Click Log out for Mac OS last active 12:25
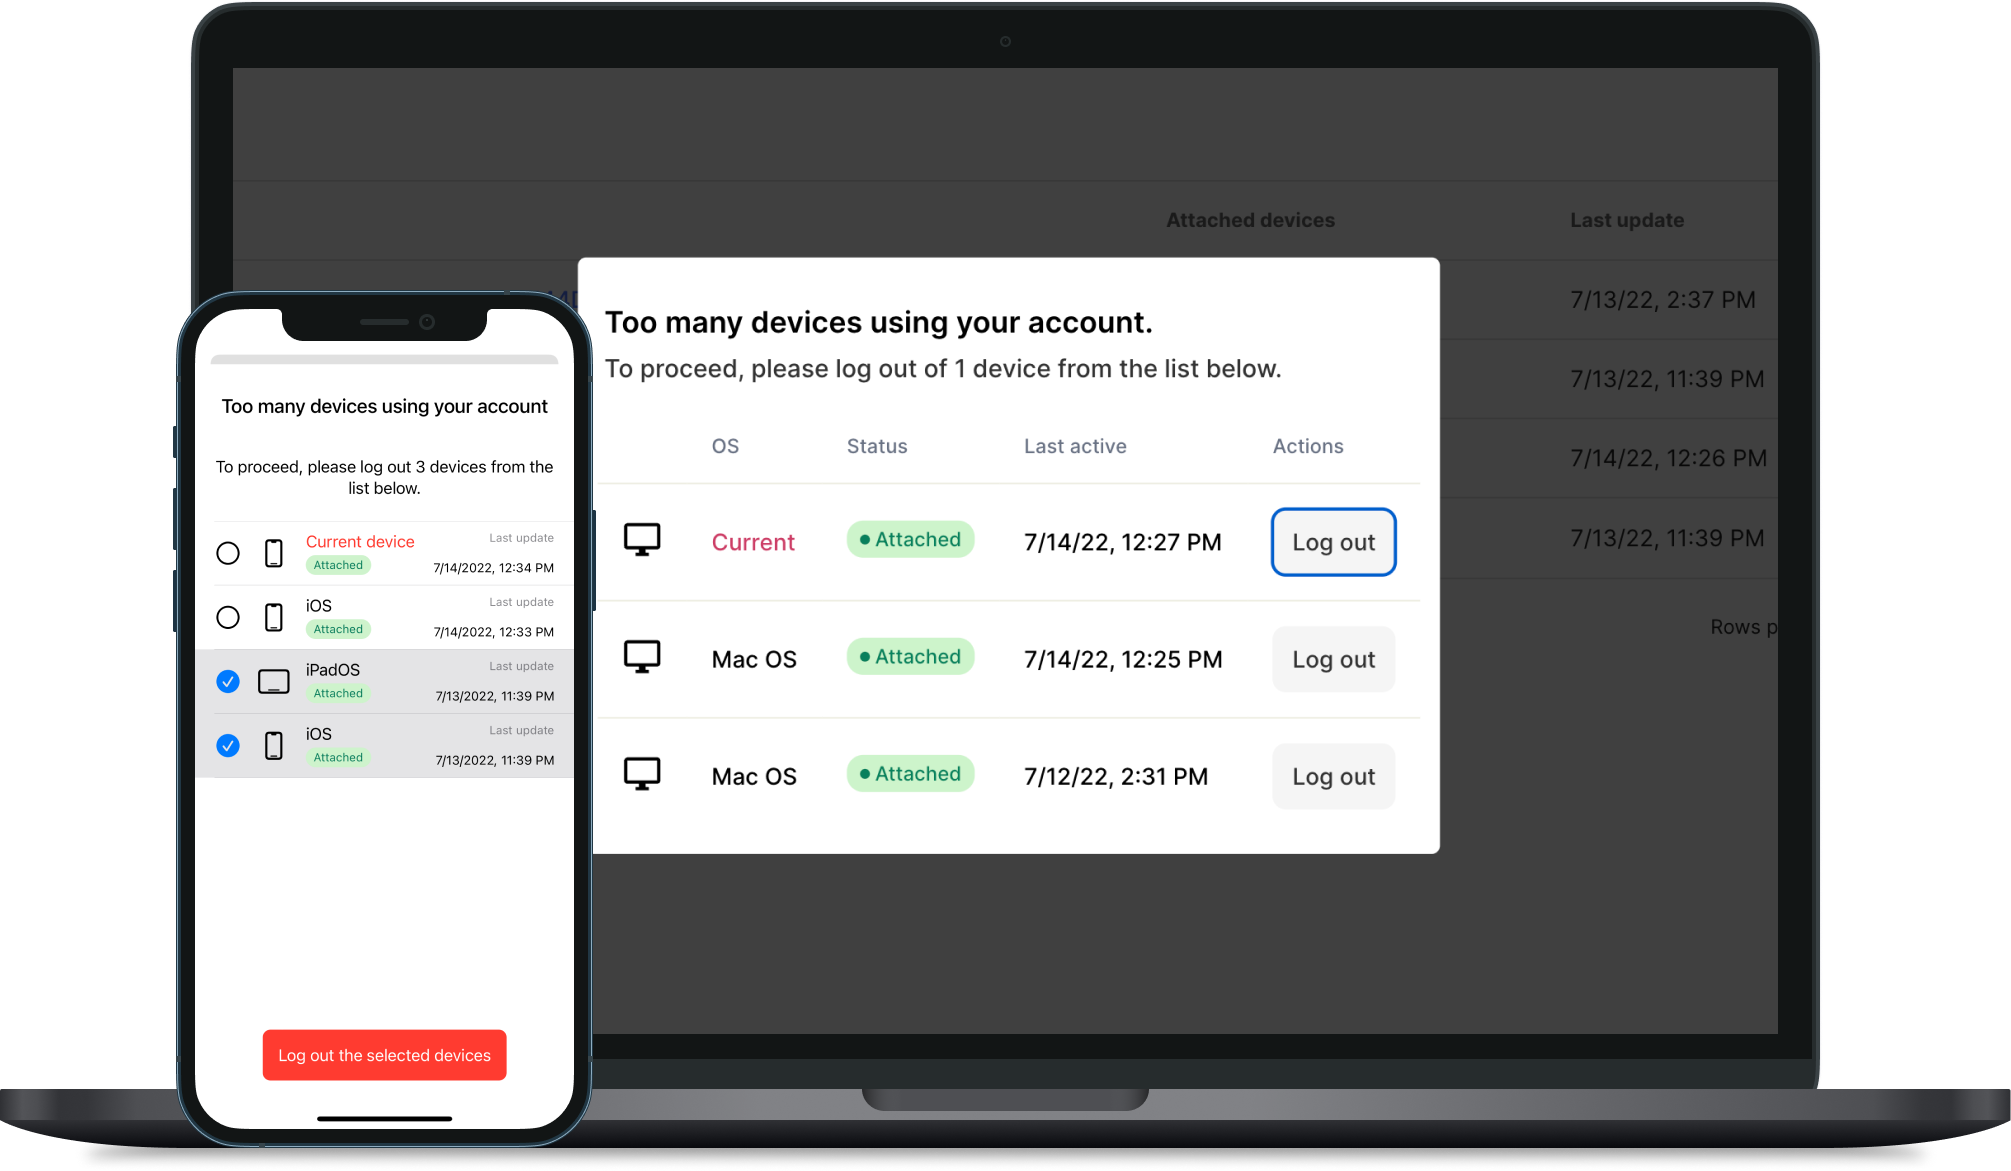Viewport: 2011px width, 1171px height. pos(1332,658)
